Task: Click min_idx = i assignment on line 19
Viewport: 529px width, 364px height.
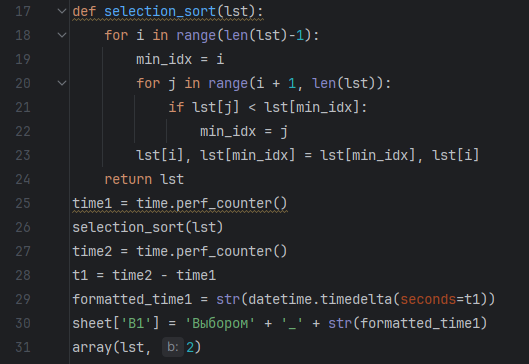Action: tap(180, 60)
